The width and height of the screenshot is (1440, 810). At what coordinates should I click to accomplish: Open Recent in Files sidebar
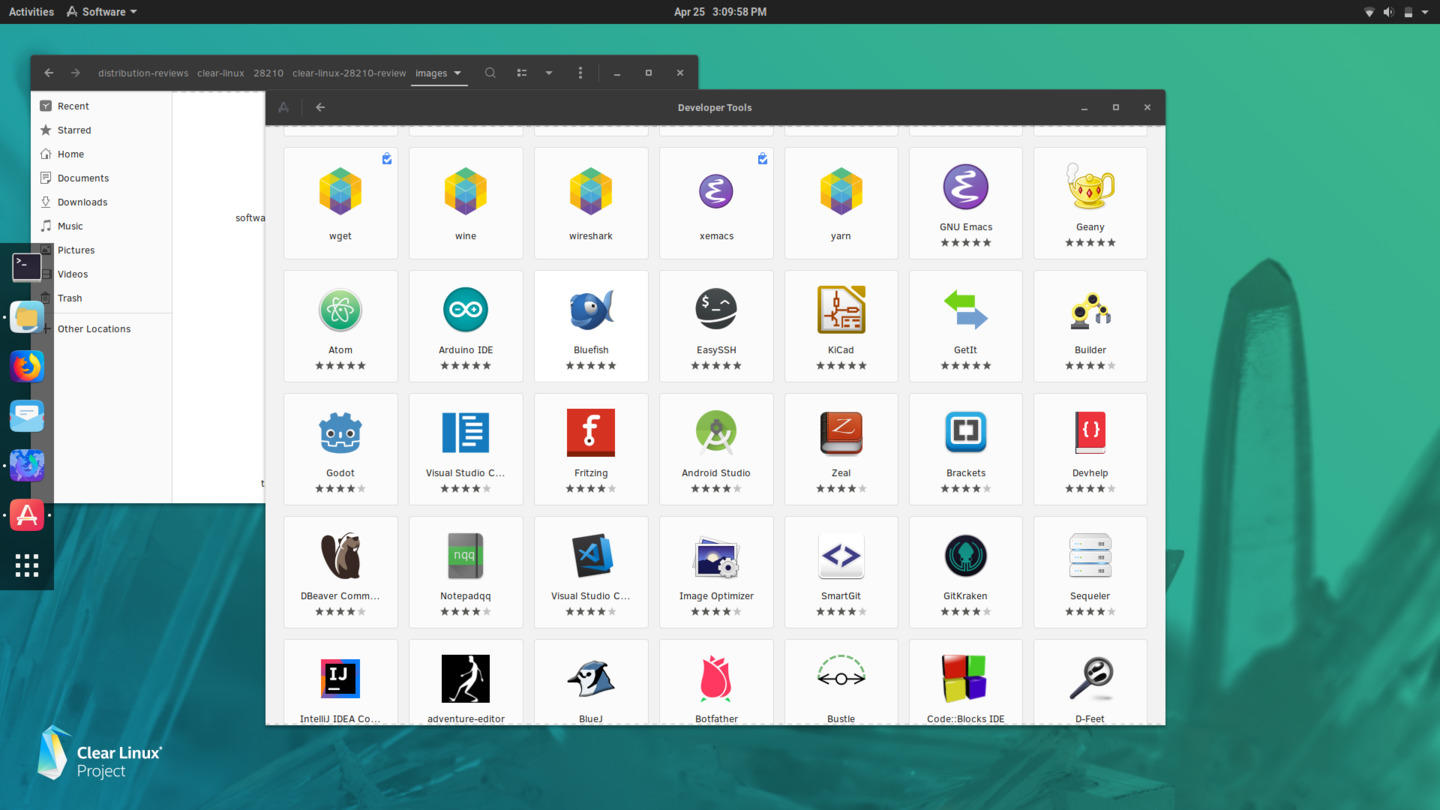pyautogui.click(x=101, y=106)
